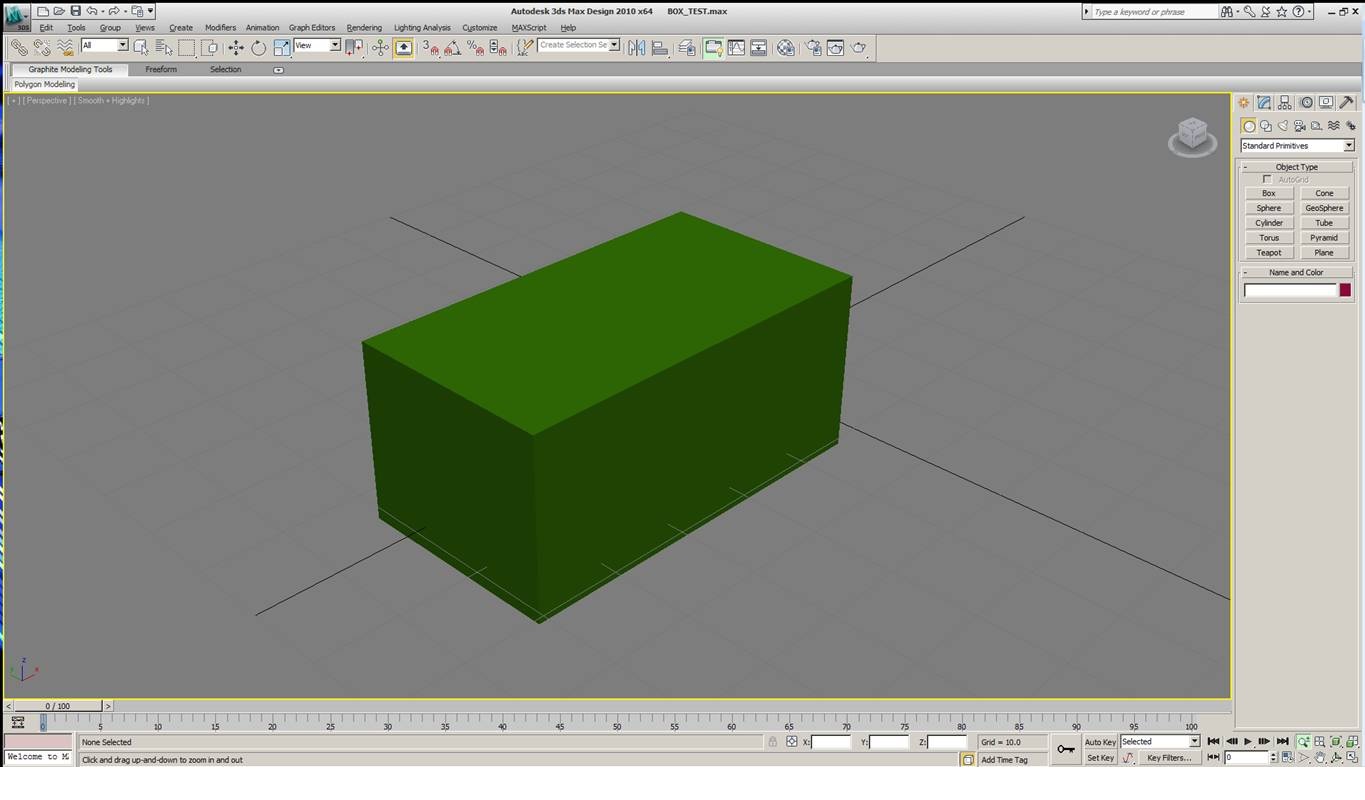Viewport: 1365px width, 800px height.
Task: Toggle the Selection Lock padlock
Action: pyautogui.click(x=772, y=742)
